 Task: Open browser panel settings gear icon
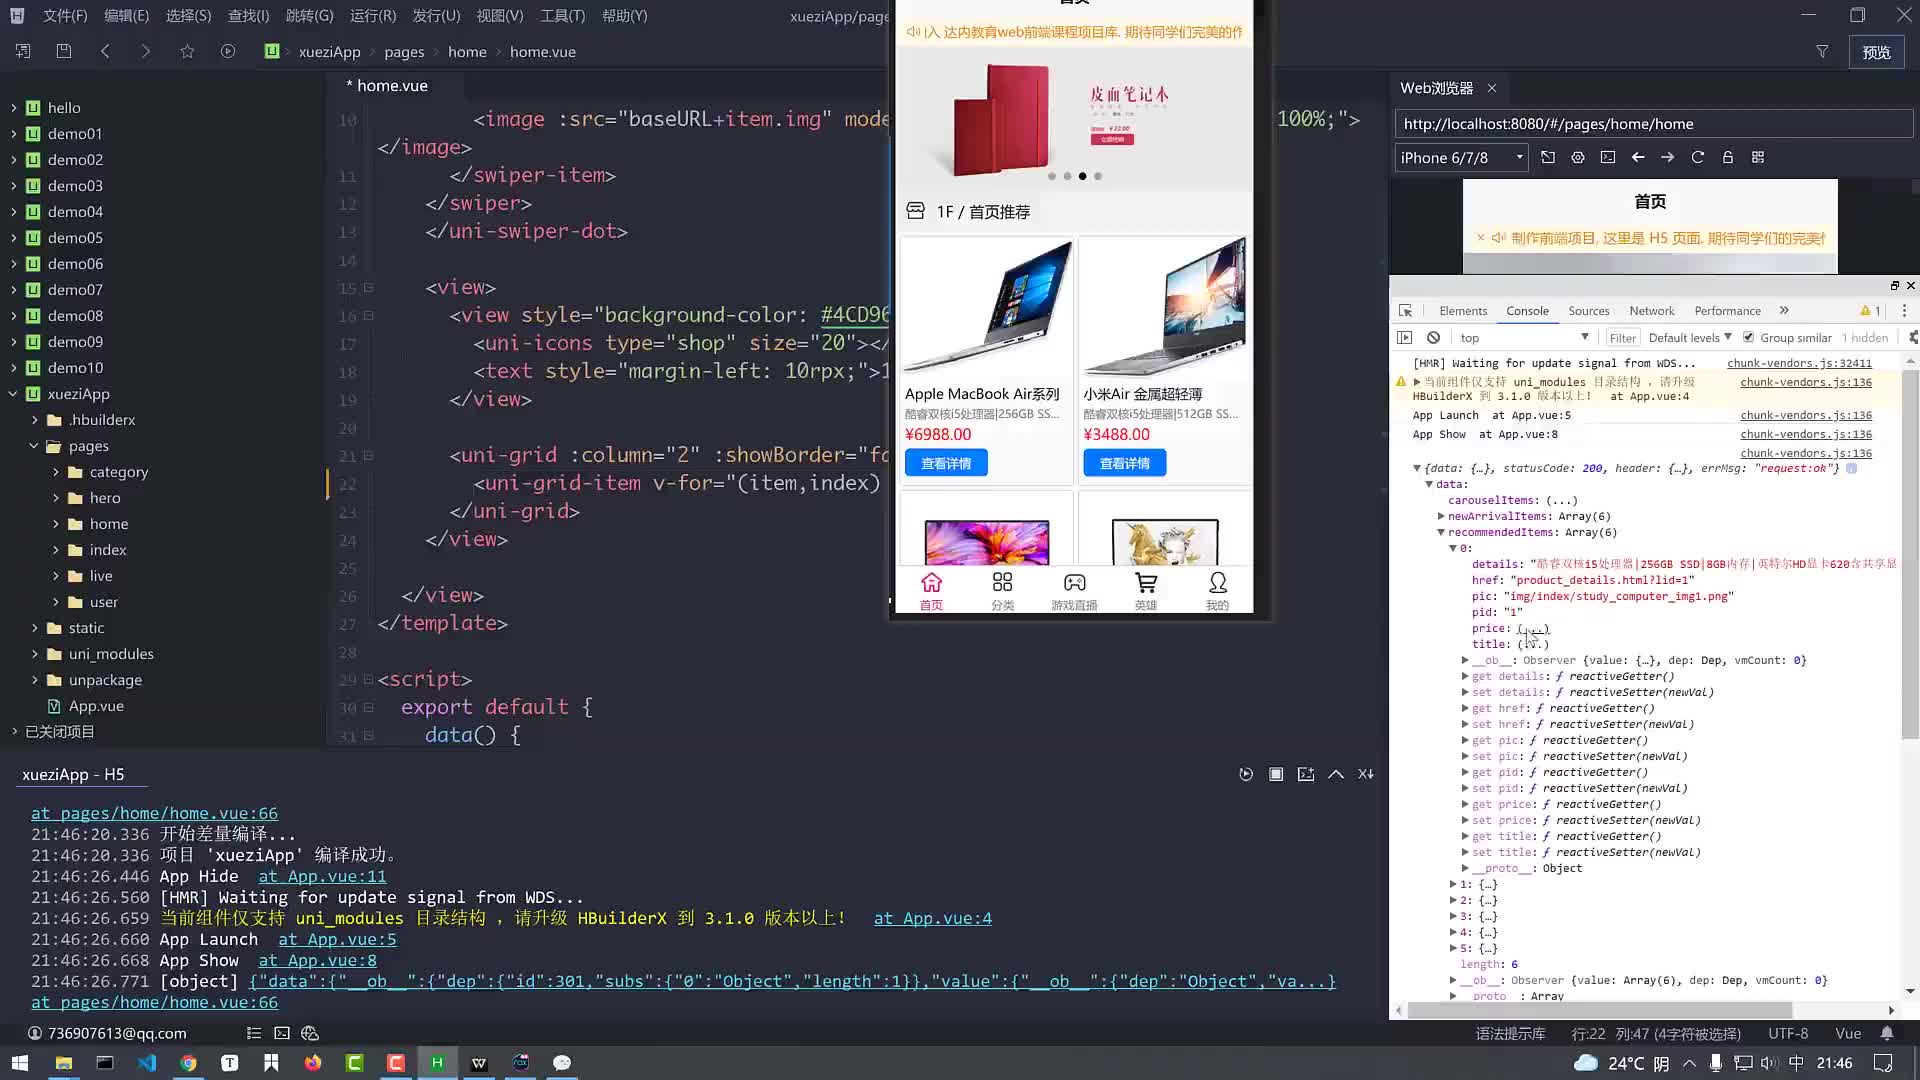[1578, 157]
